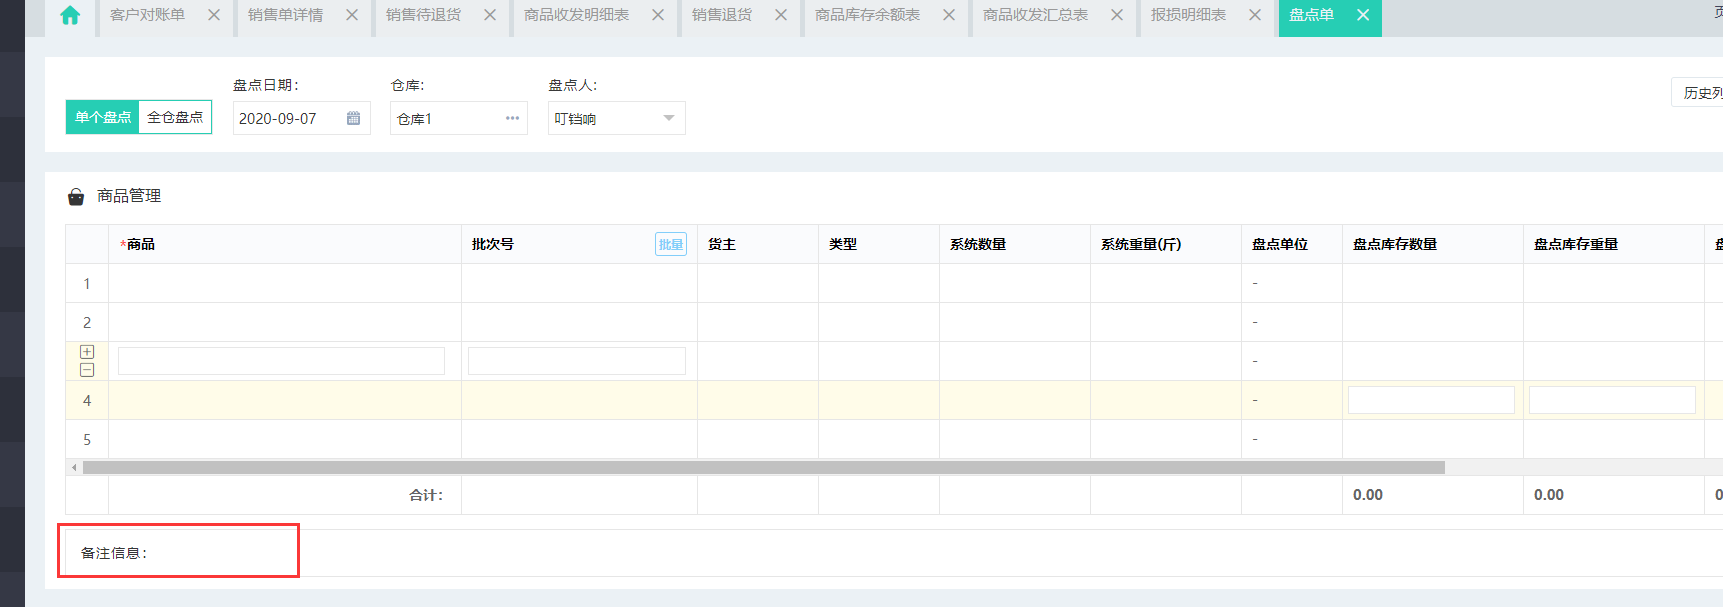Click the 合计 label in totals row
Image resolution: width=1723 pixels, height=607 pixels.
point(425,495)
